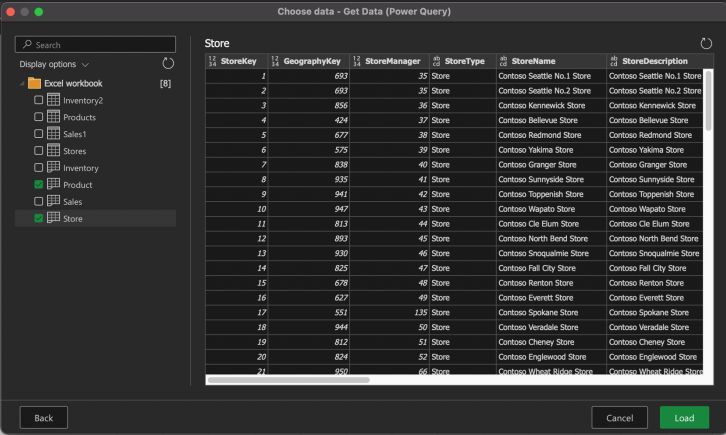Click the StoreDescription column header

660,61
